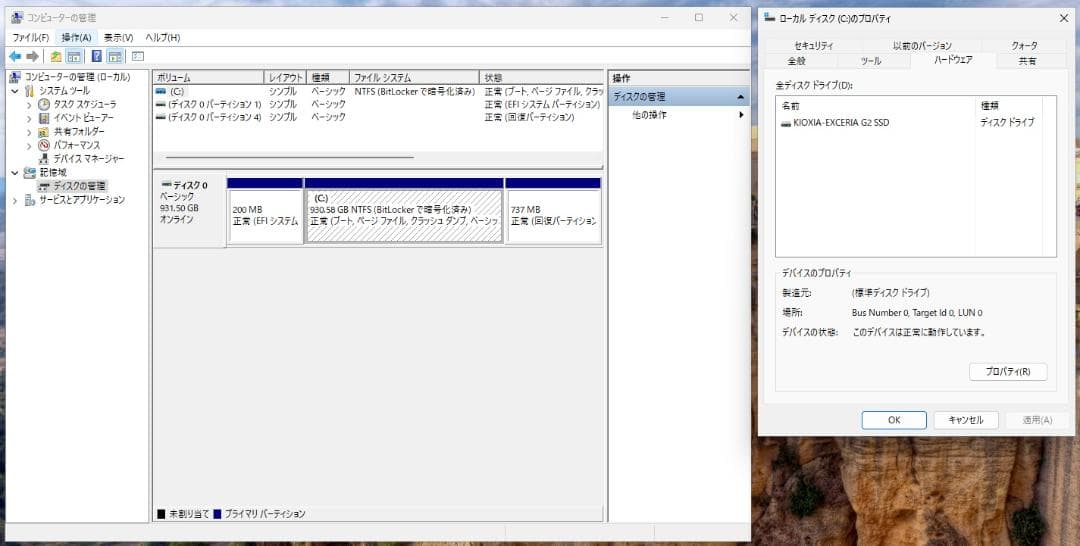The height and width of the screenshot is (546, 1080).
Task: Click the 未割り当て black legend swatch
Action: pos(161,514)
